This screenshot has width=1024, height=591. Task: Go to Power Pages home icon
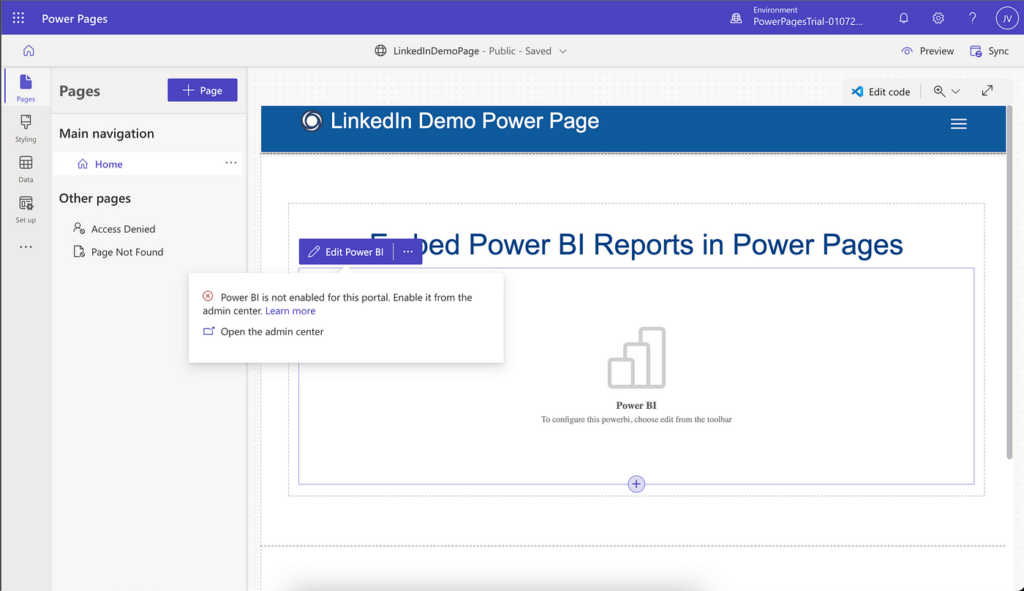[29, 51]
